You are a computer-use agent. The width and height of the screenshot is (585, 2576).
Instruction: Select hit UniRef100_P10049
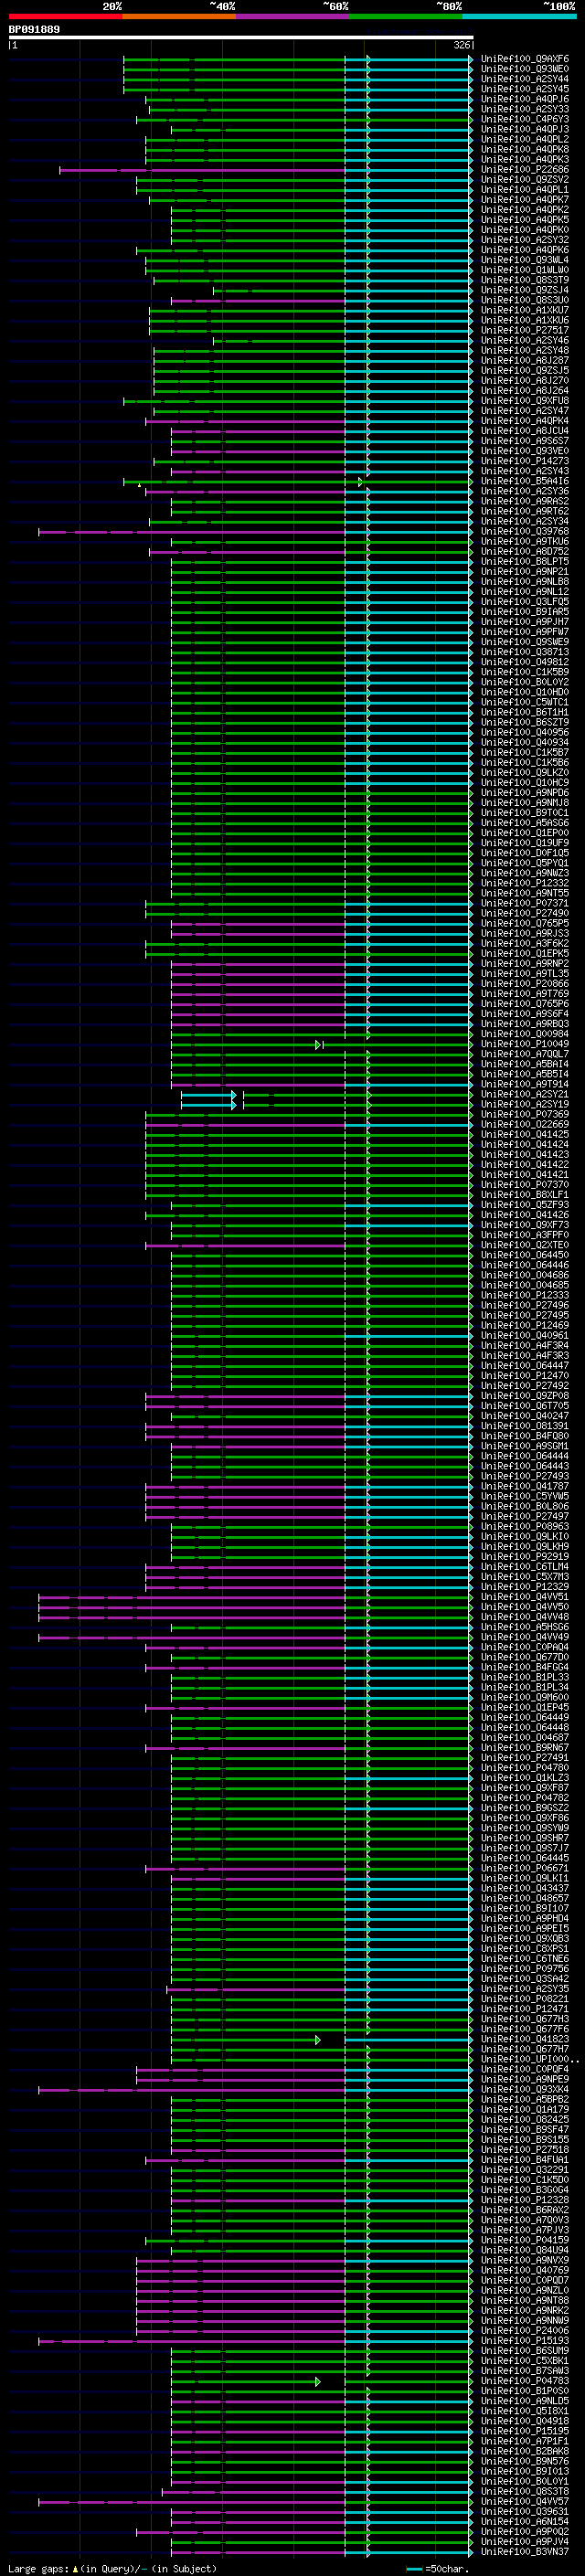(x=525, y=1044)
